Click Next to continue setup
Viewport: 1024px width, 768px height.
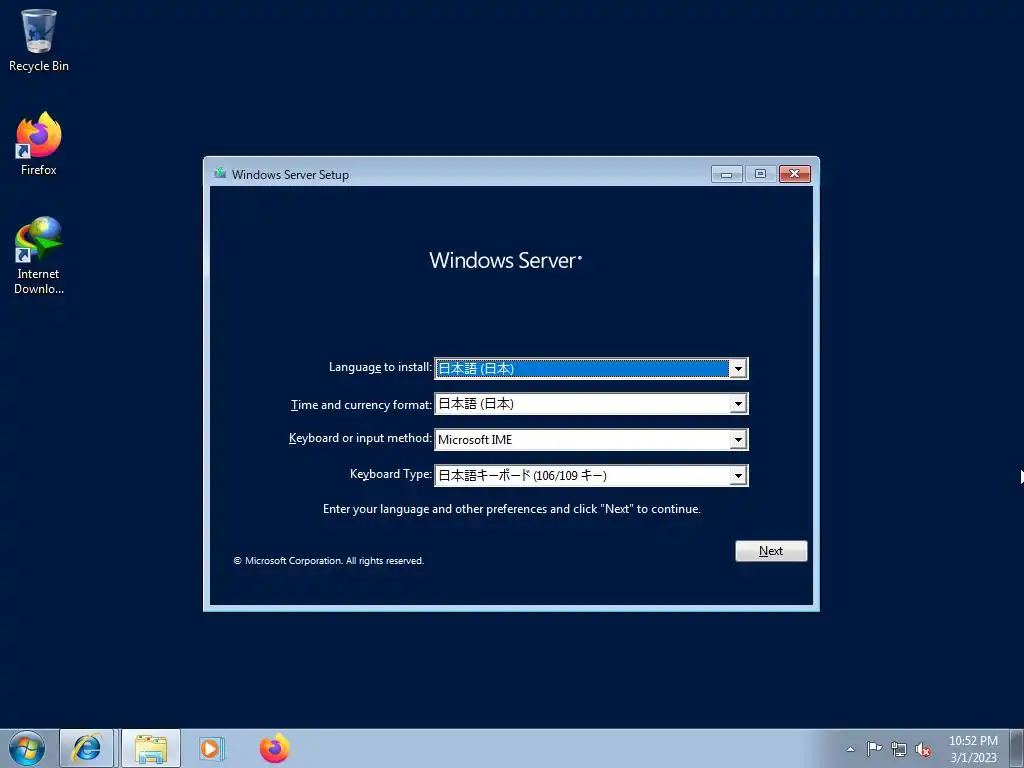coord(771,551)
